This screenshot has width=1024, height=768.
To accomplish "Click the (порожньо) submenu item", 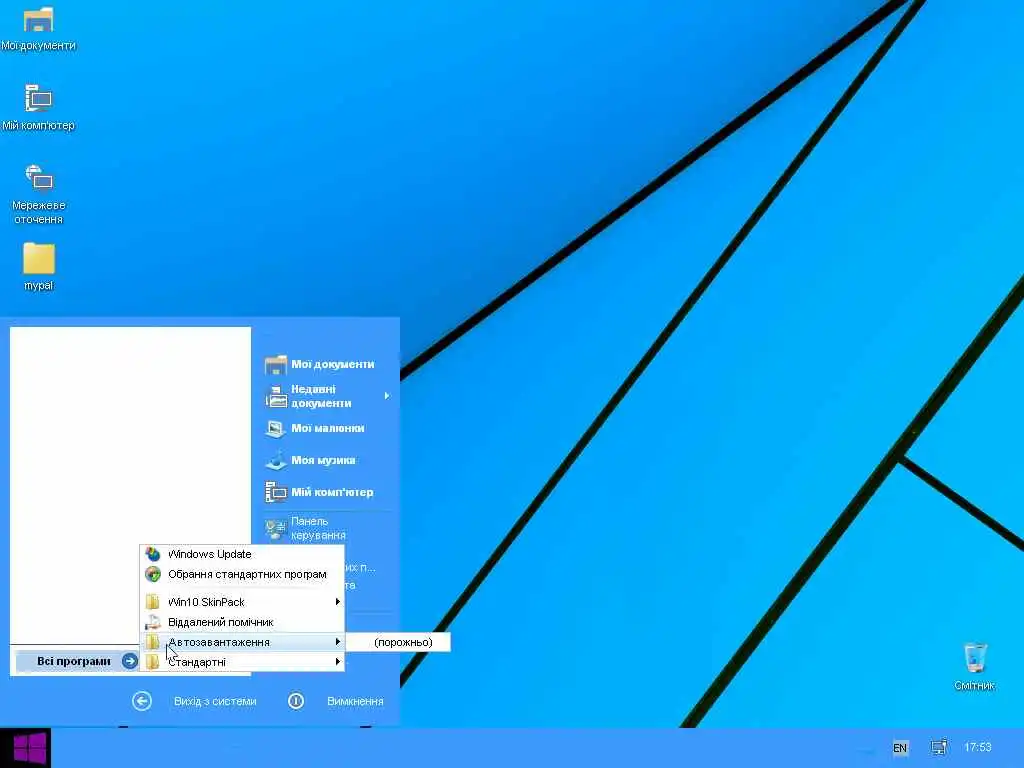I will (398, 642).
